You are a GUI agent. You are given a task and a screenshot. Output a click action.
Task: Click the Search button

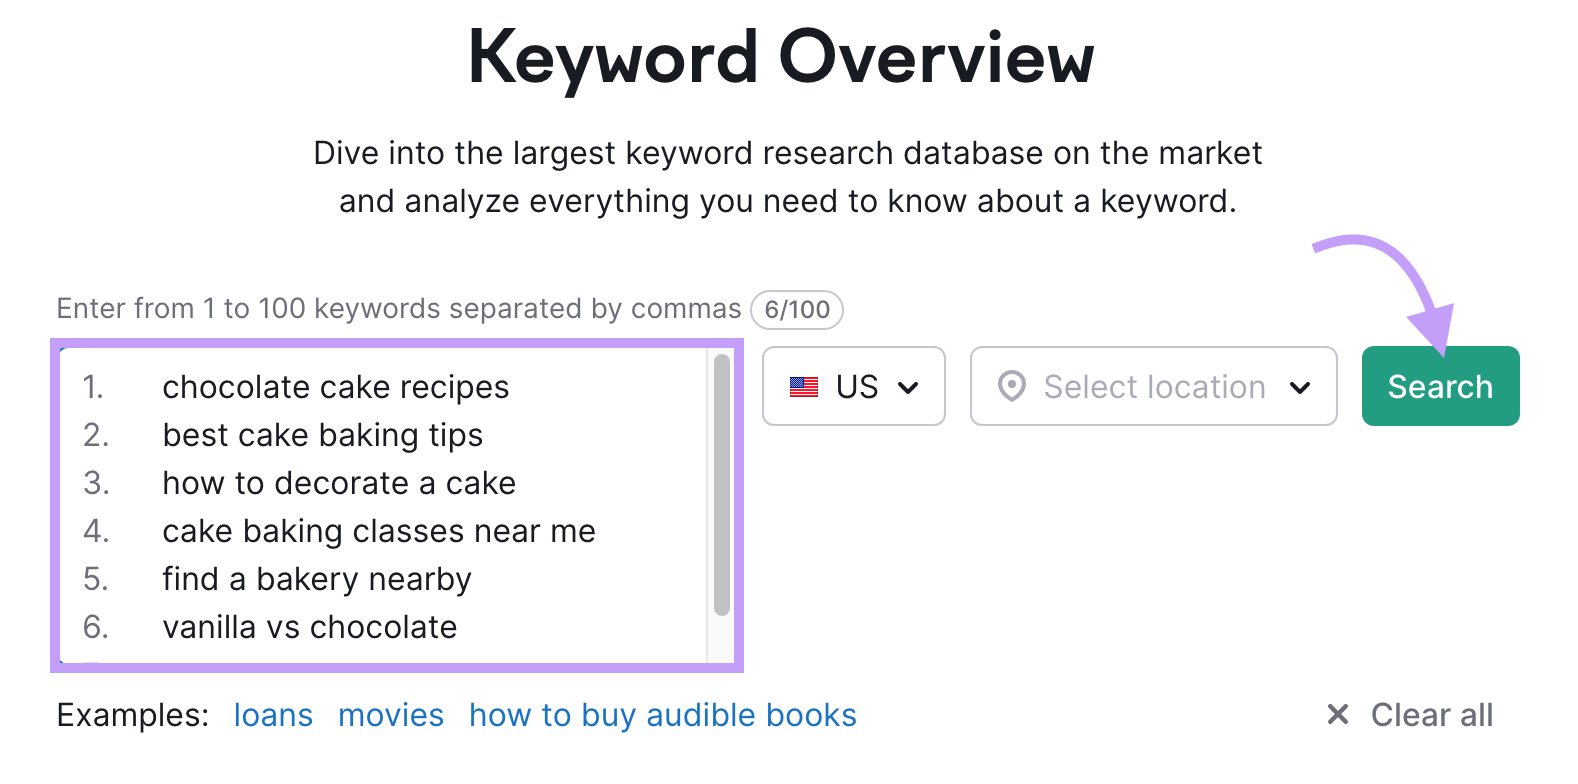click(1440, 385)
